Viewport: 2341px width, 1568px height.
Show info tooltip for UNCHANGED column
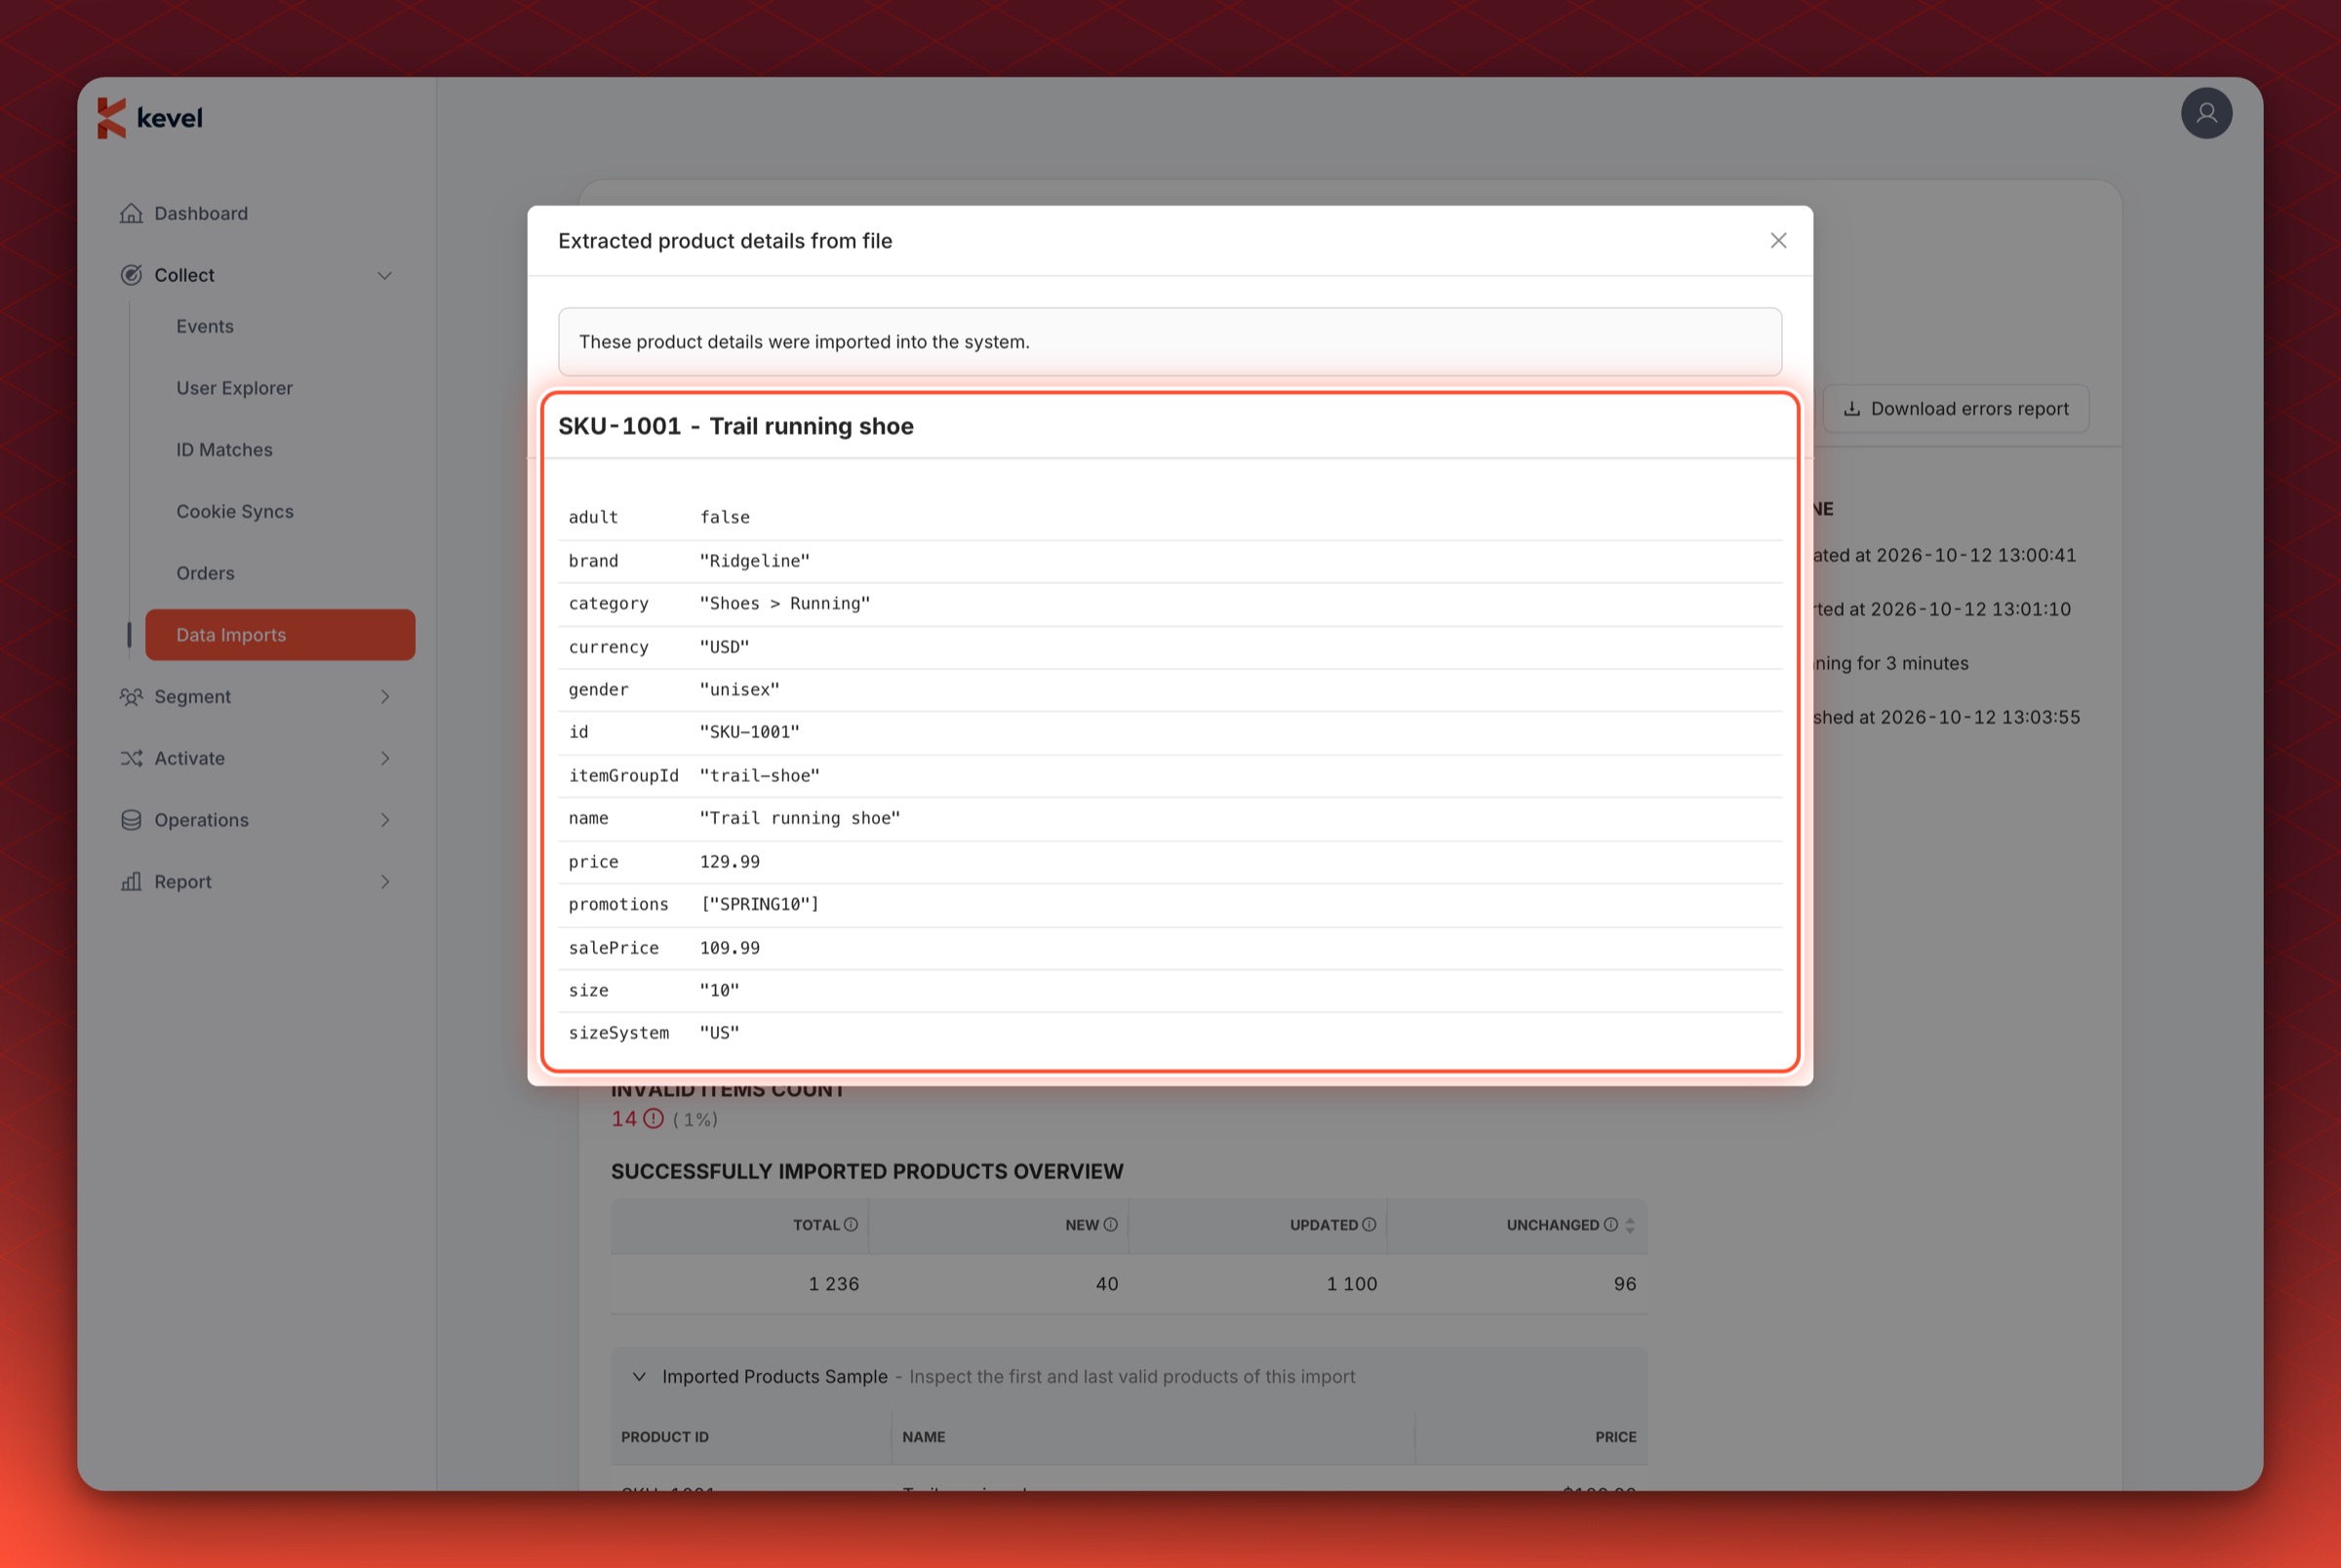pyautogui.click(x=1611, y=1225)
